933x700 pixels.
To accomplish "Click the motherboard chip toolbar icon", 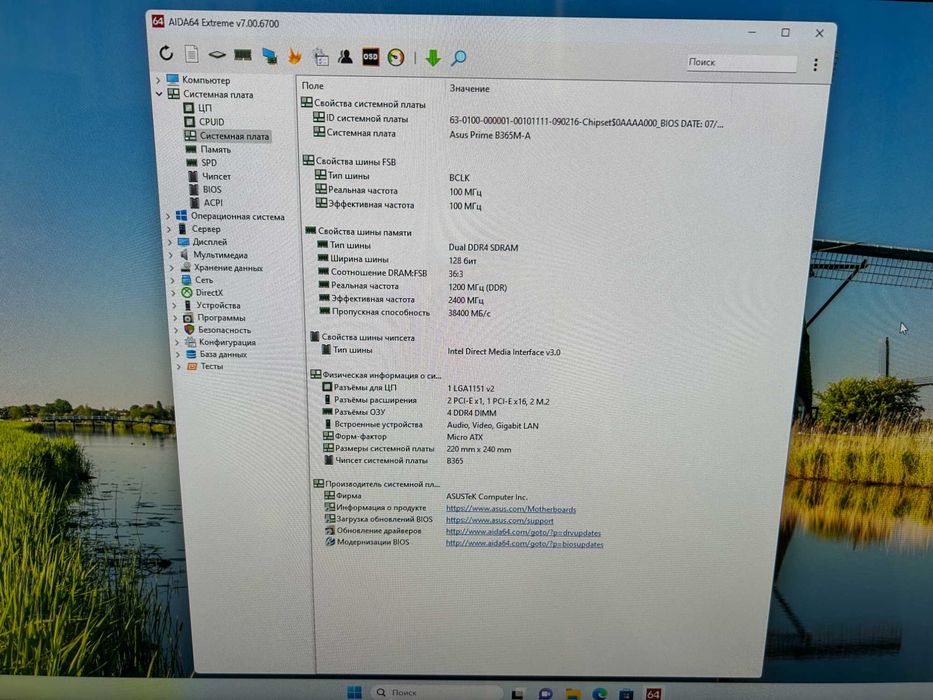I will 217,55.
